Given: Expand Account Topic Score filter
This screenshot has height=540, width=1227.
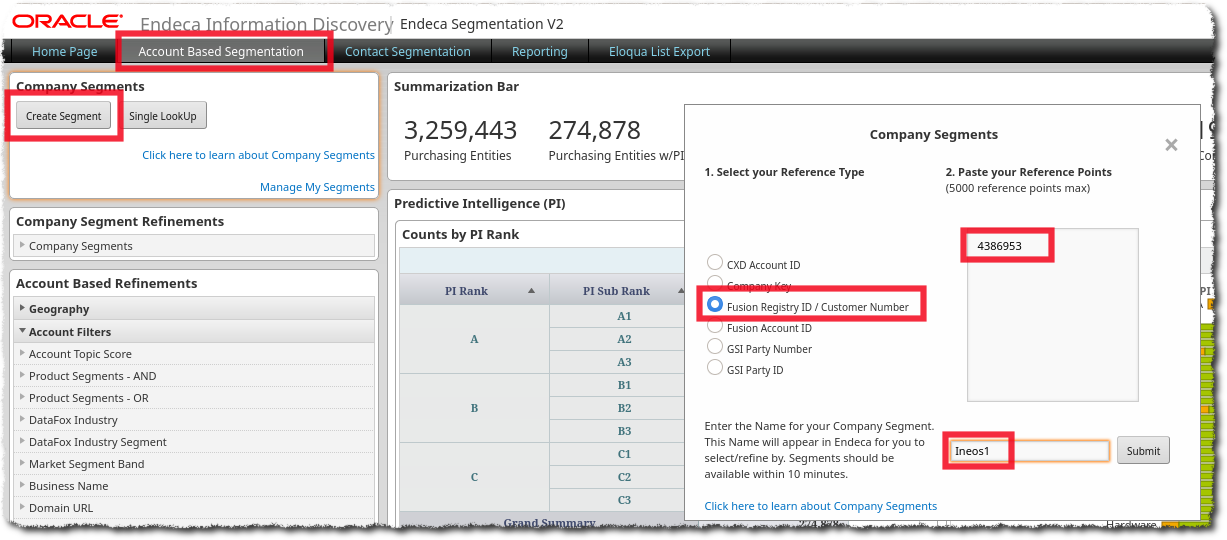Looking at the screenshot, I should coord(194,354).
